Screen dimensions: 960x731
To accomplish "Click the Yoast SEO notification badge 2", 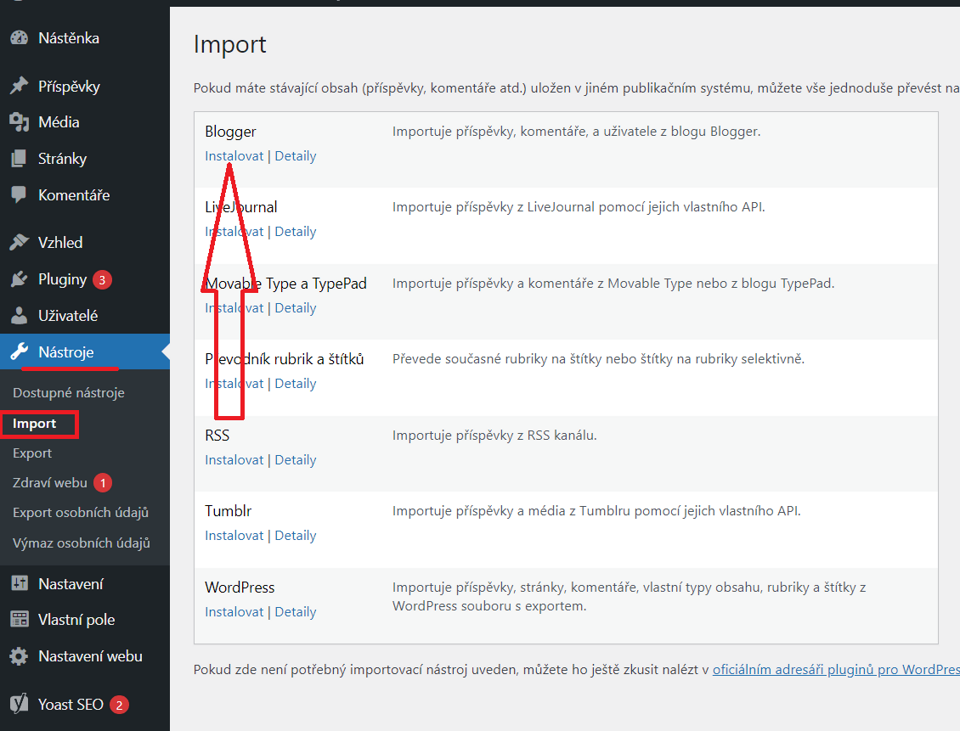I will click(119, 705).
